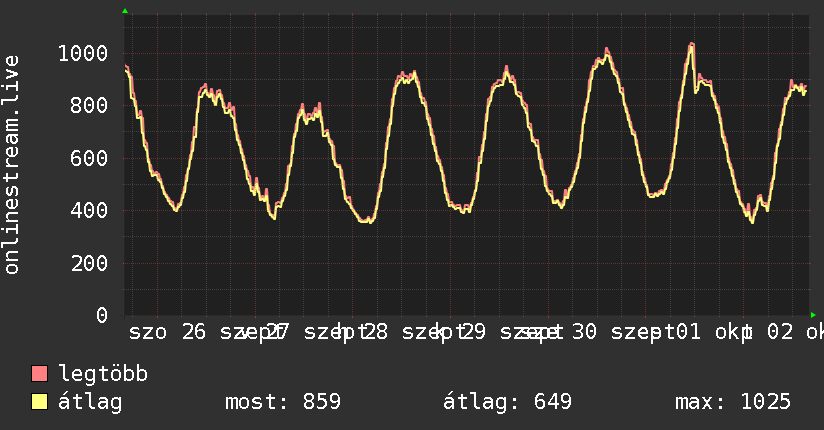Click the yellow átlag legend swatch
The height and width of the screenshot is (430, 824).
(x=39, y=402)
